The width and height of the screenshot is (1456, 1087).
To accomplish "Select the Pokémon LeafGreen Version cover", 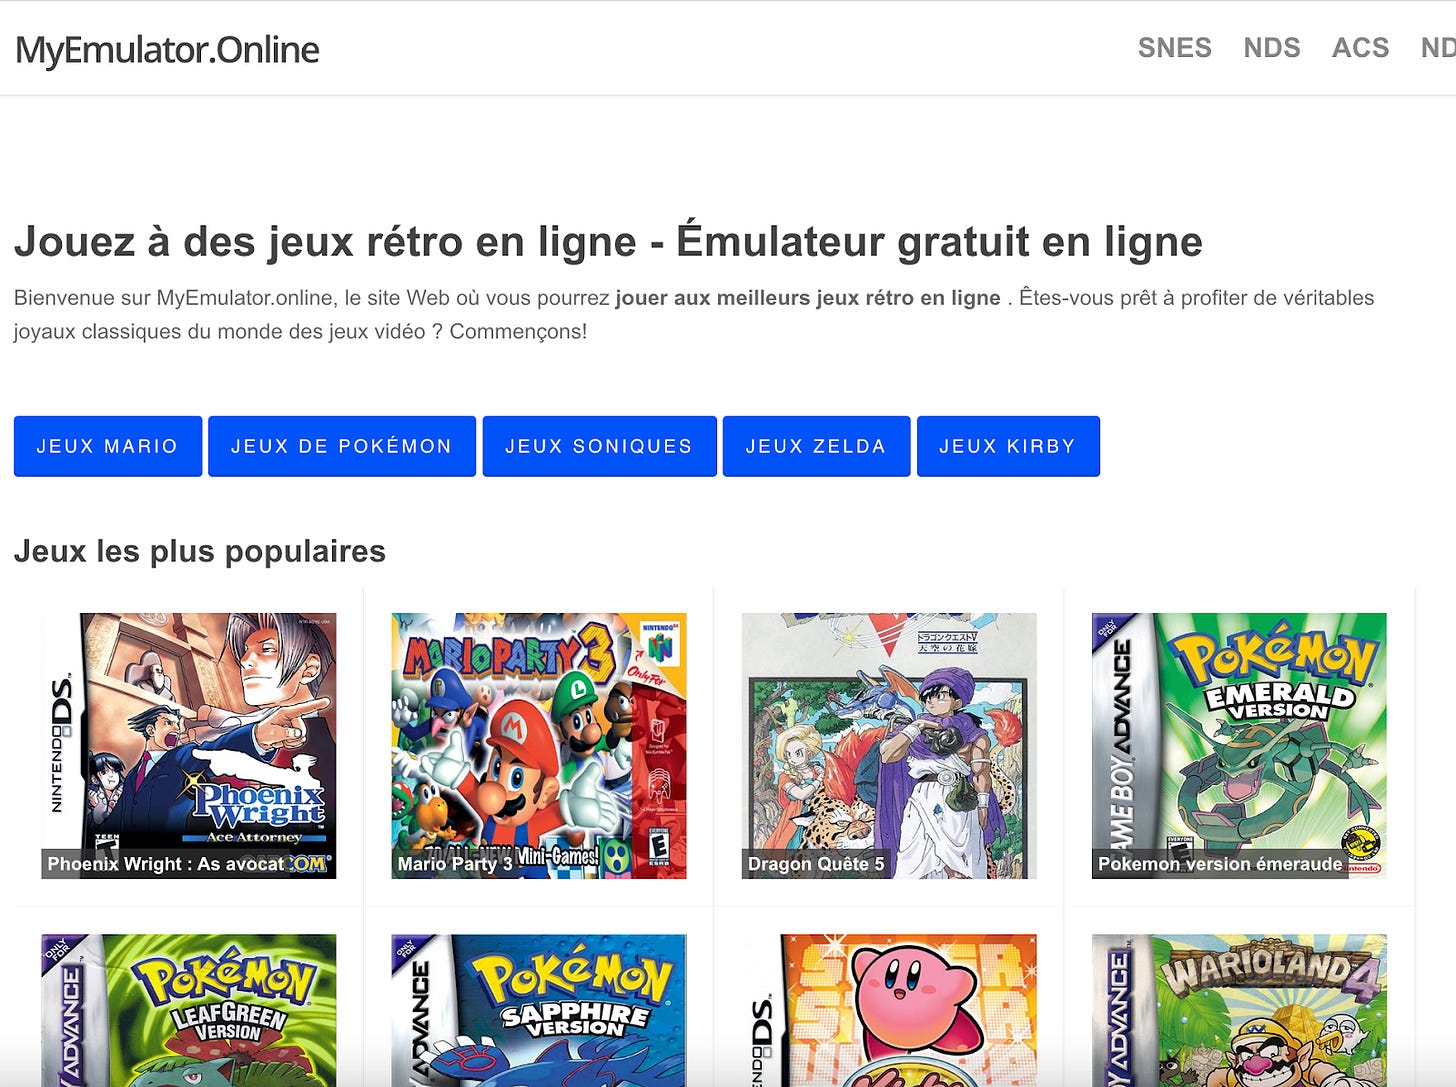I will pos(189,1010).
